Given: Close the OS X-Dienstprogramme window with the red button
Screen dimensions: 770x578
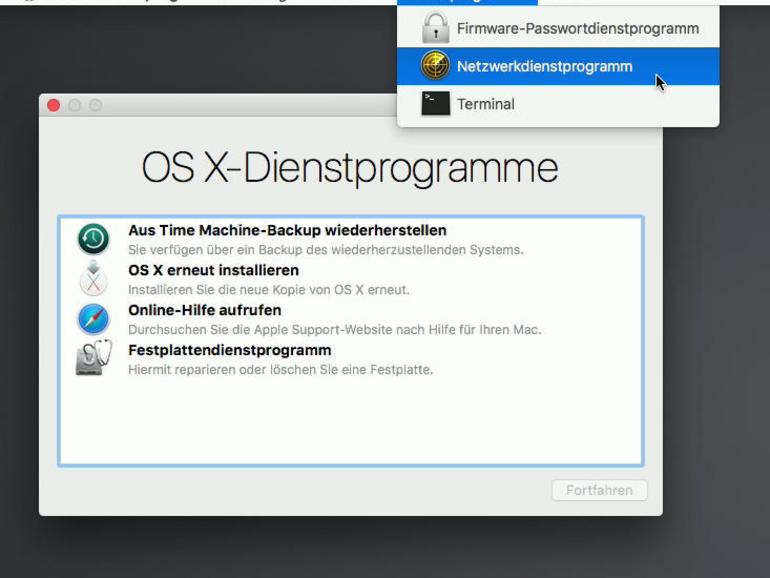Looking at the screenshot, I should (54, 105).
